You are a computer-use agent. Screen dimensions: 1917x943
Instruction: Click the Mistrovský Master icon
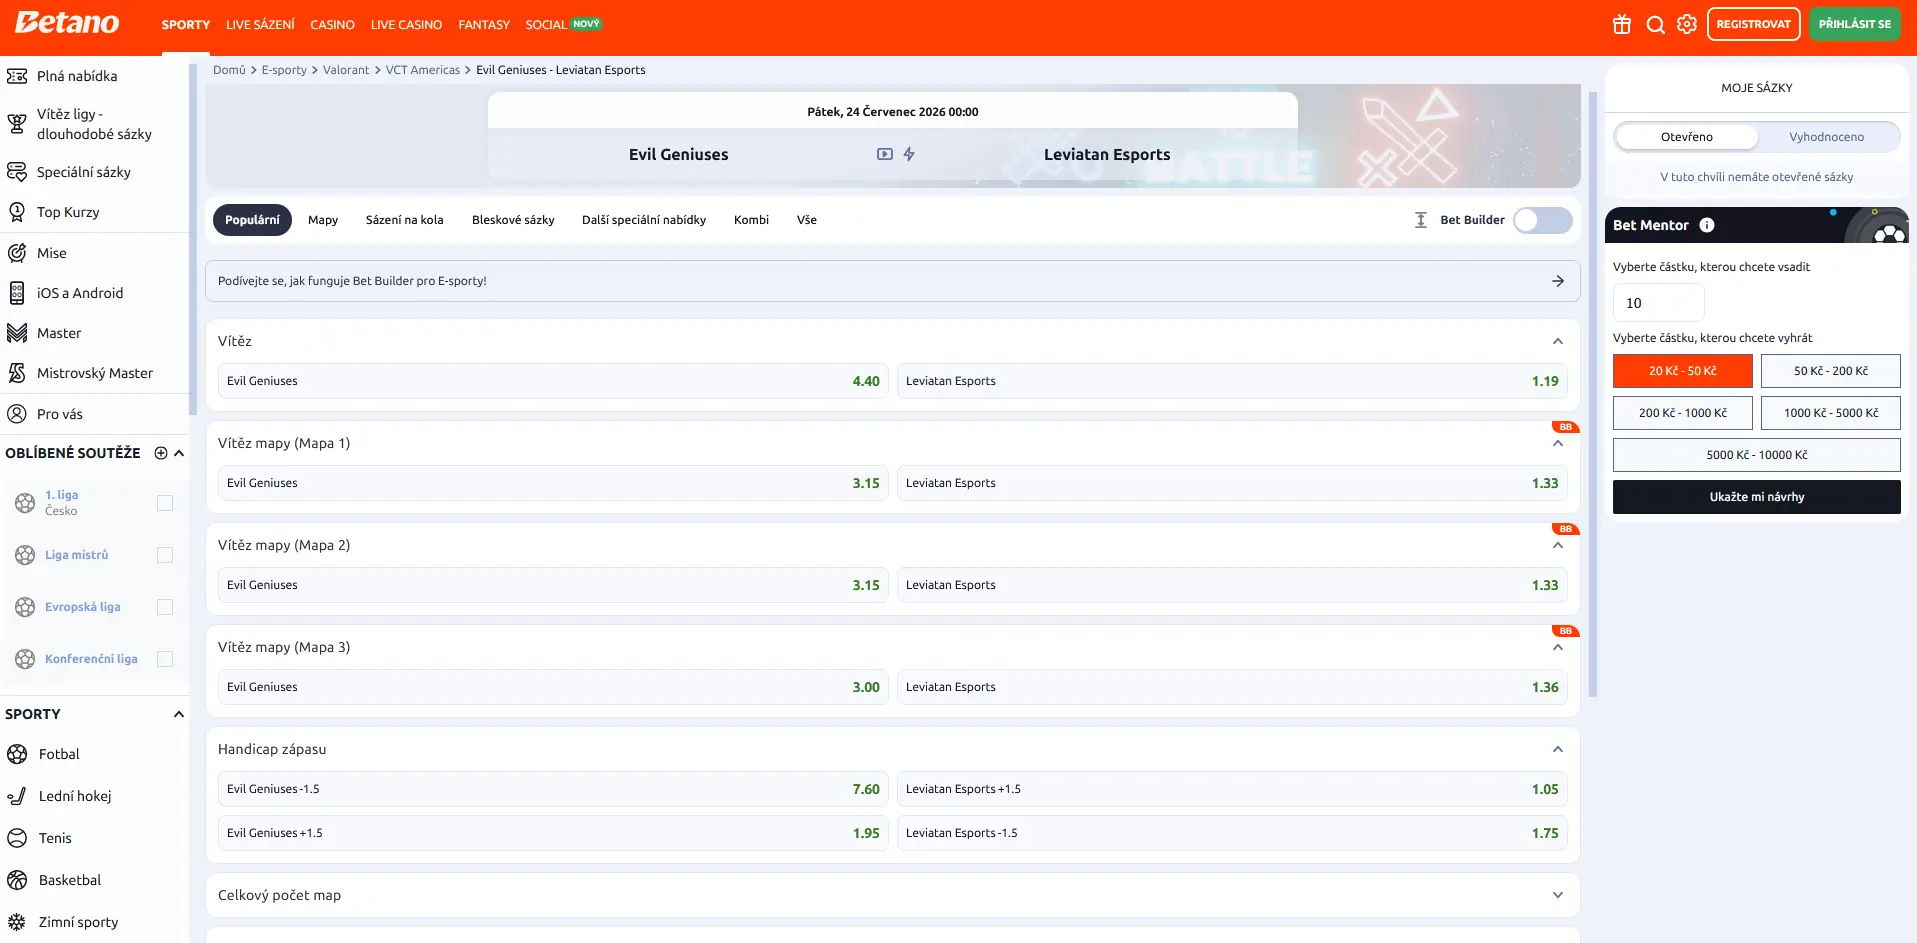pyautogui.click(x=17, y=373)
